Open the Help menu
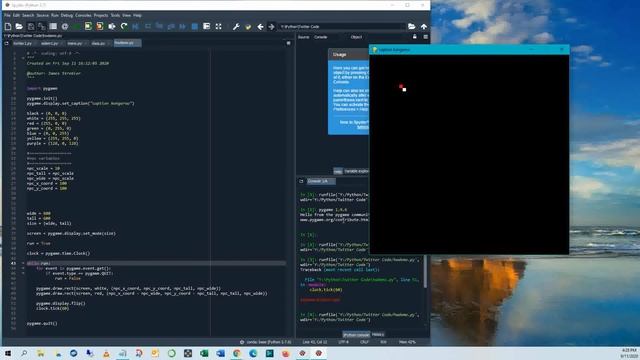 137,16
